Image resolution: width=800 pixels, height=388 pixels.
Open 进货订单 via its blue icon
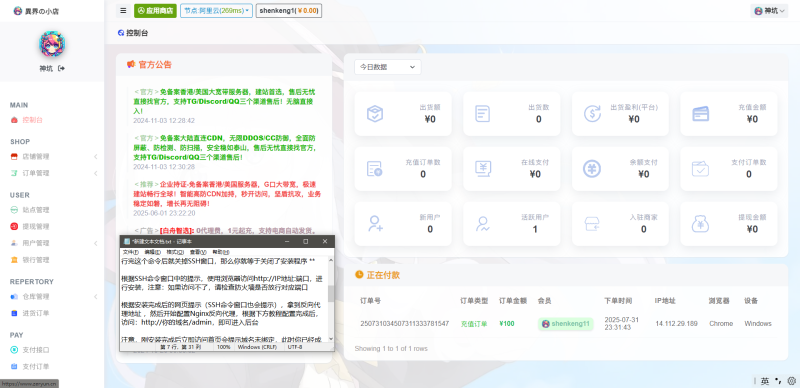14,313
